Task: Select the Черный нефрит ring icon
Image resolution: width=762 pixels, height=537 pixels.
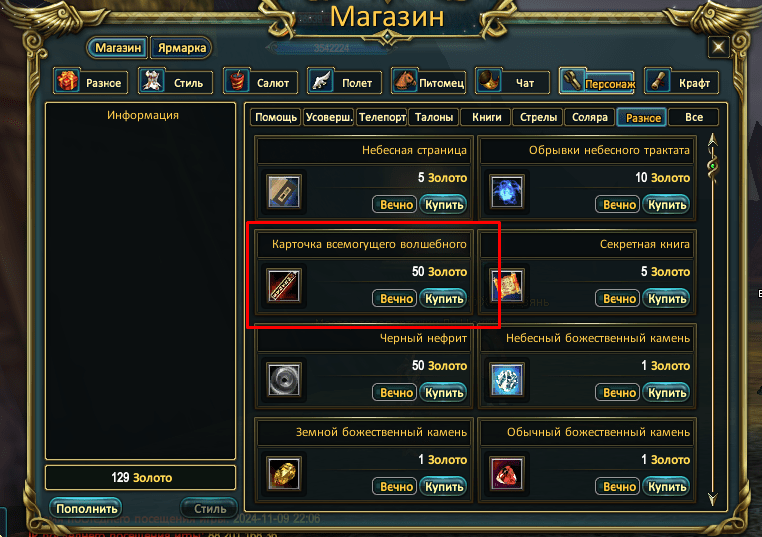Action: 284,379
